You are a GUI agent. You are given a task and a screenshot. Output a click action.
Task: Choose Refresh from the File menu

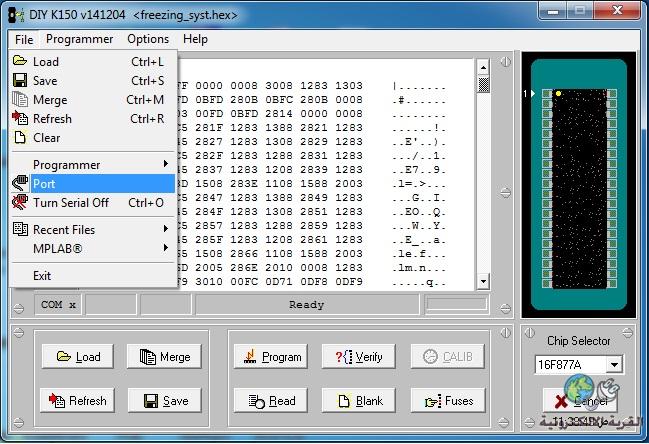pos(94,119)
